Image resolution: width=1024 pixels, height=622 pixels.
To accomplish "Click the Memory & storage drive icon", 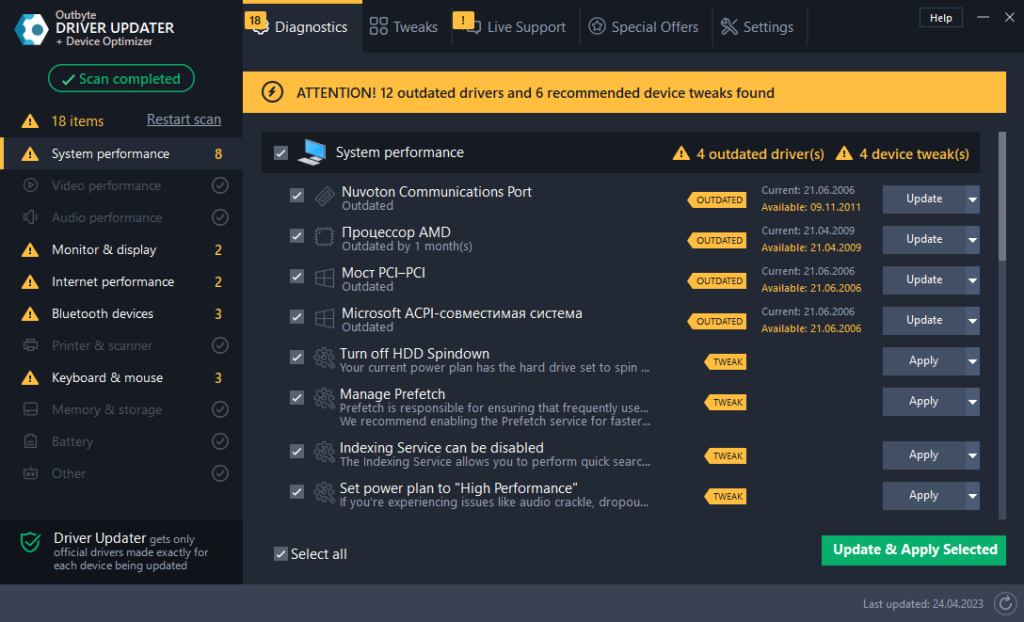I will [30, 409].
